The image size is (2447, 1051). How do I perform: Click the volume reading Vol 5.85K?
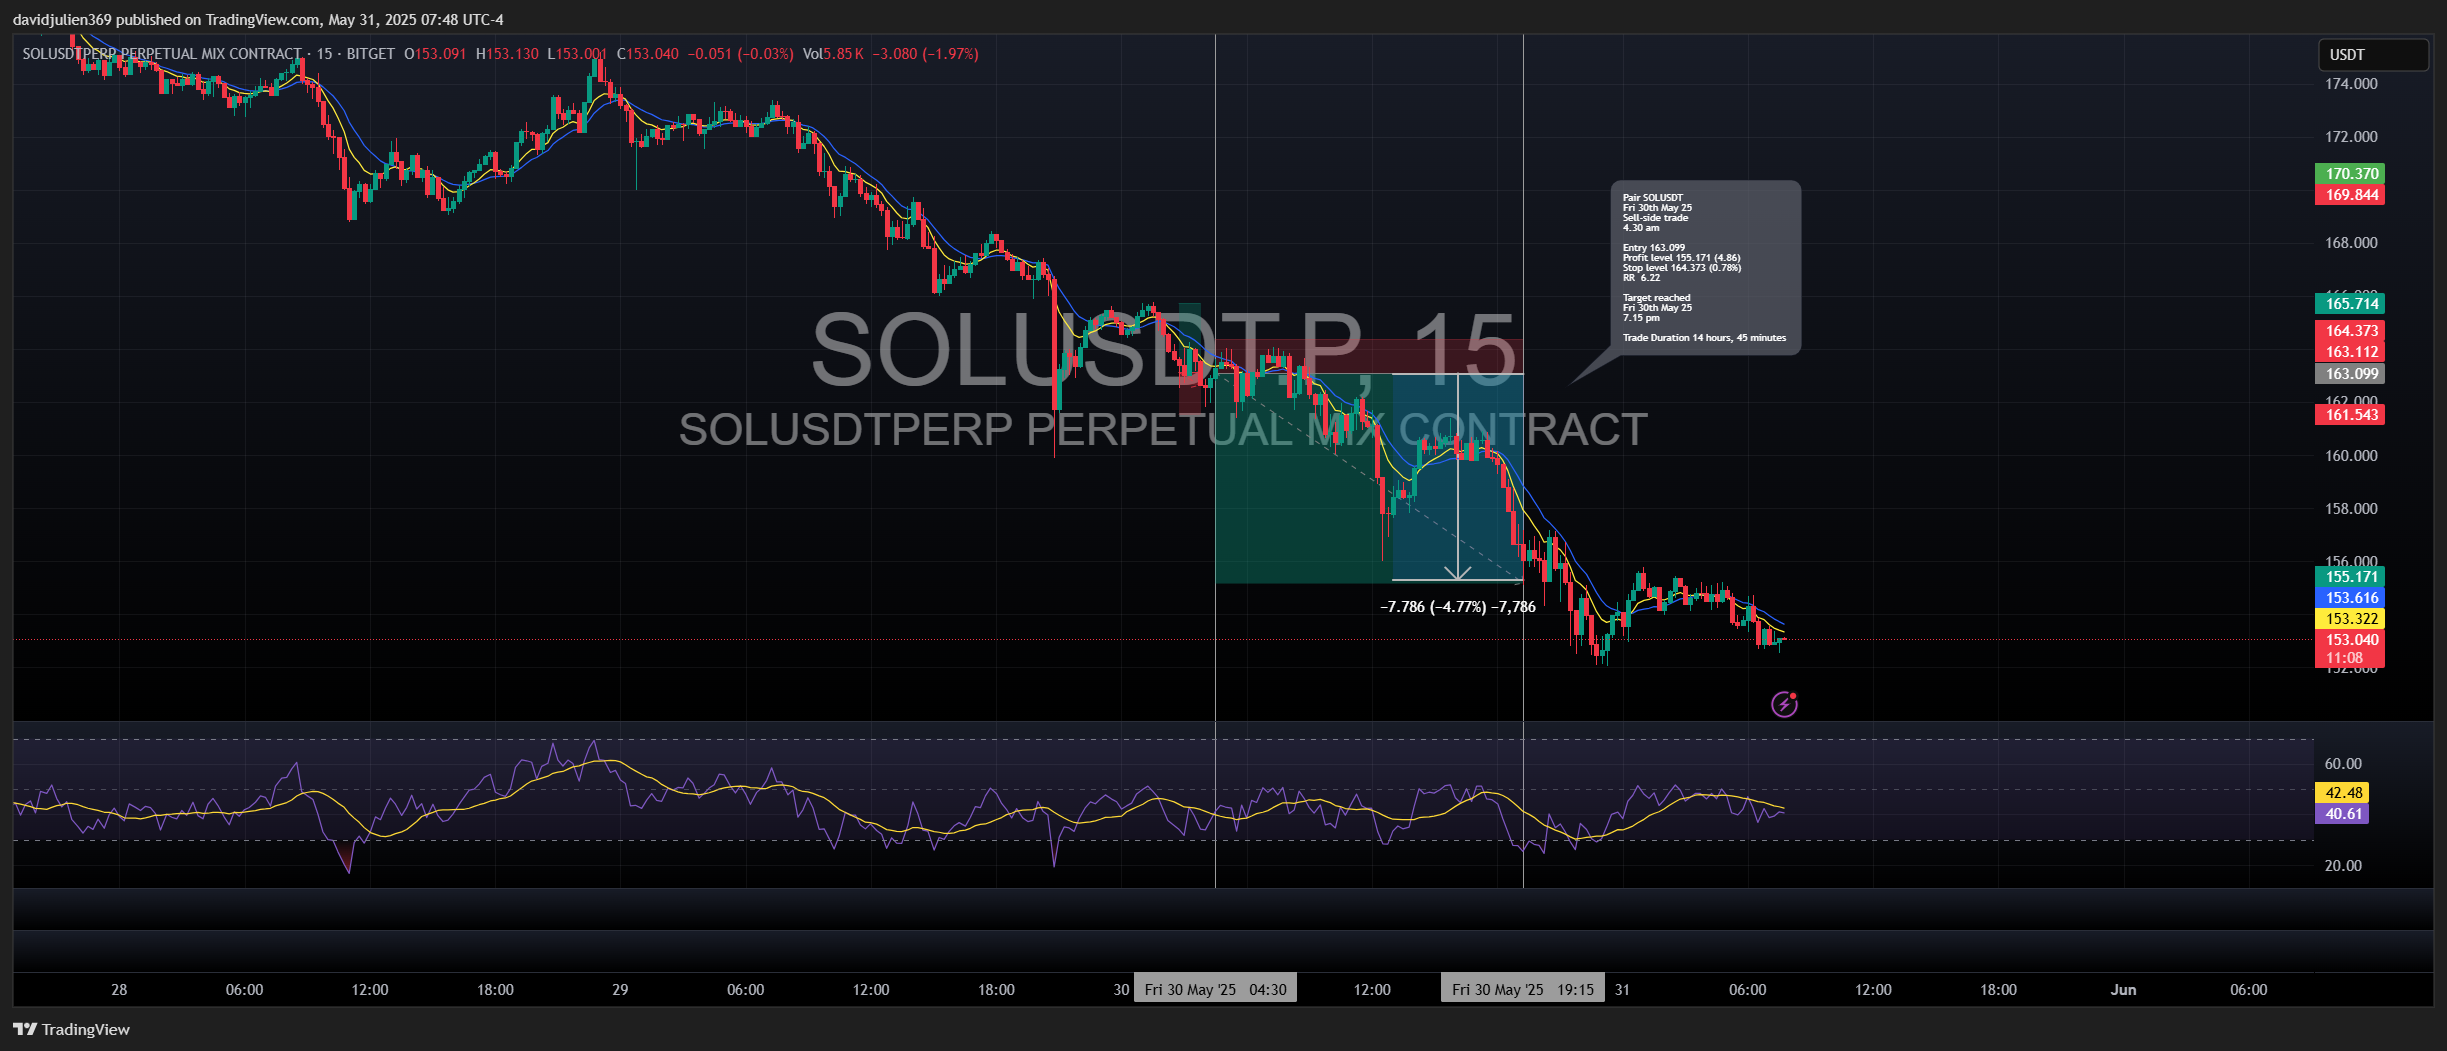pyautogui.click(x=833, y=54)
